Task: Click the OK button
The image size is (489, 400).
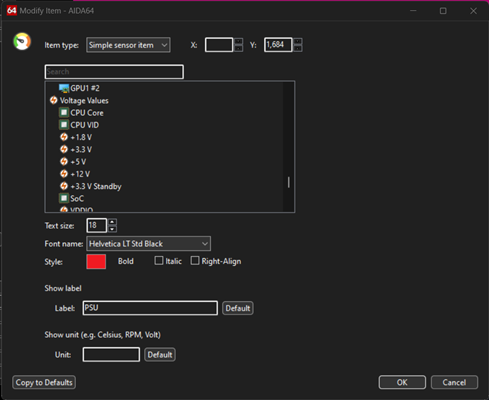Action: pos(402,382)
